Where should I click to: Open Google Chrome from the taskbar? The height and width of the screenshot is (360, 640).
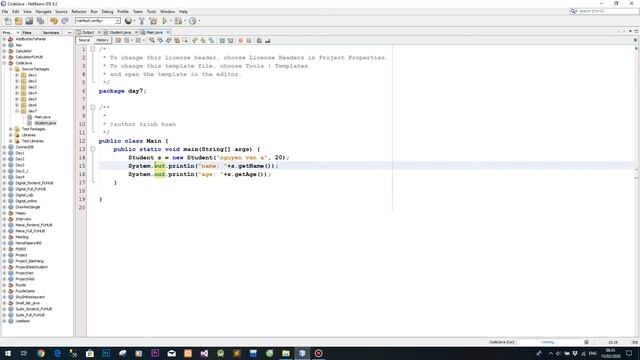[41, 353]
